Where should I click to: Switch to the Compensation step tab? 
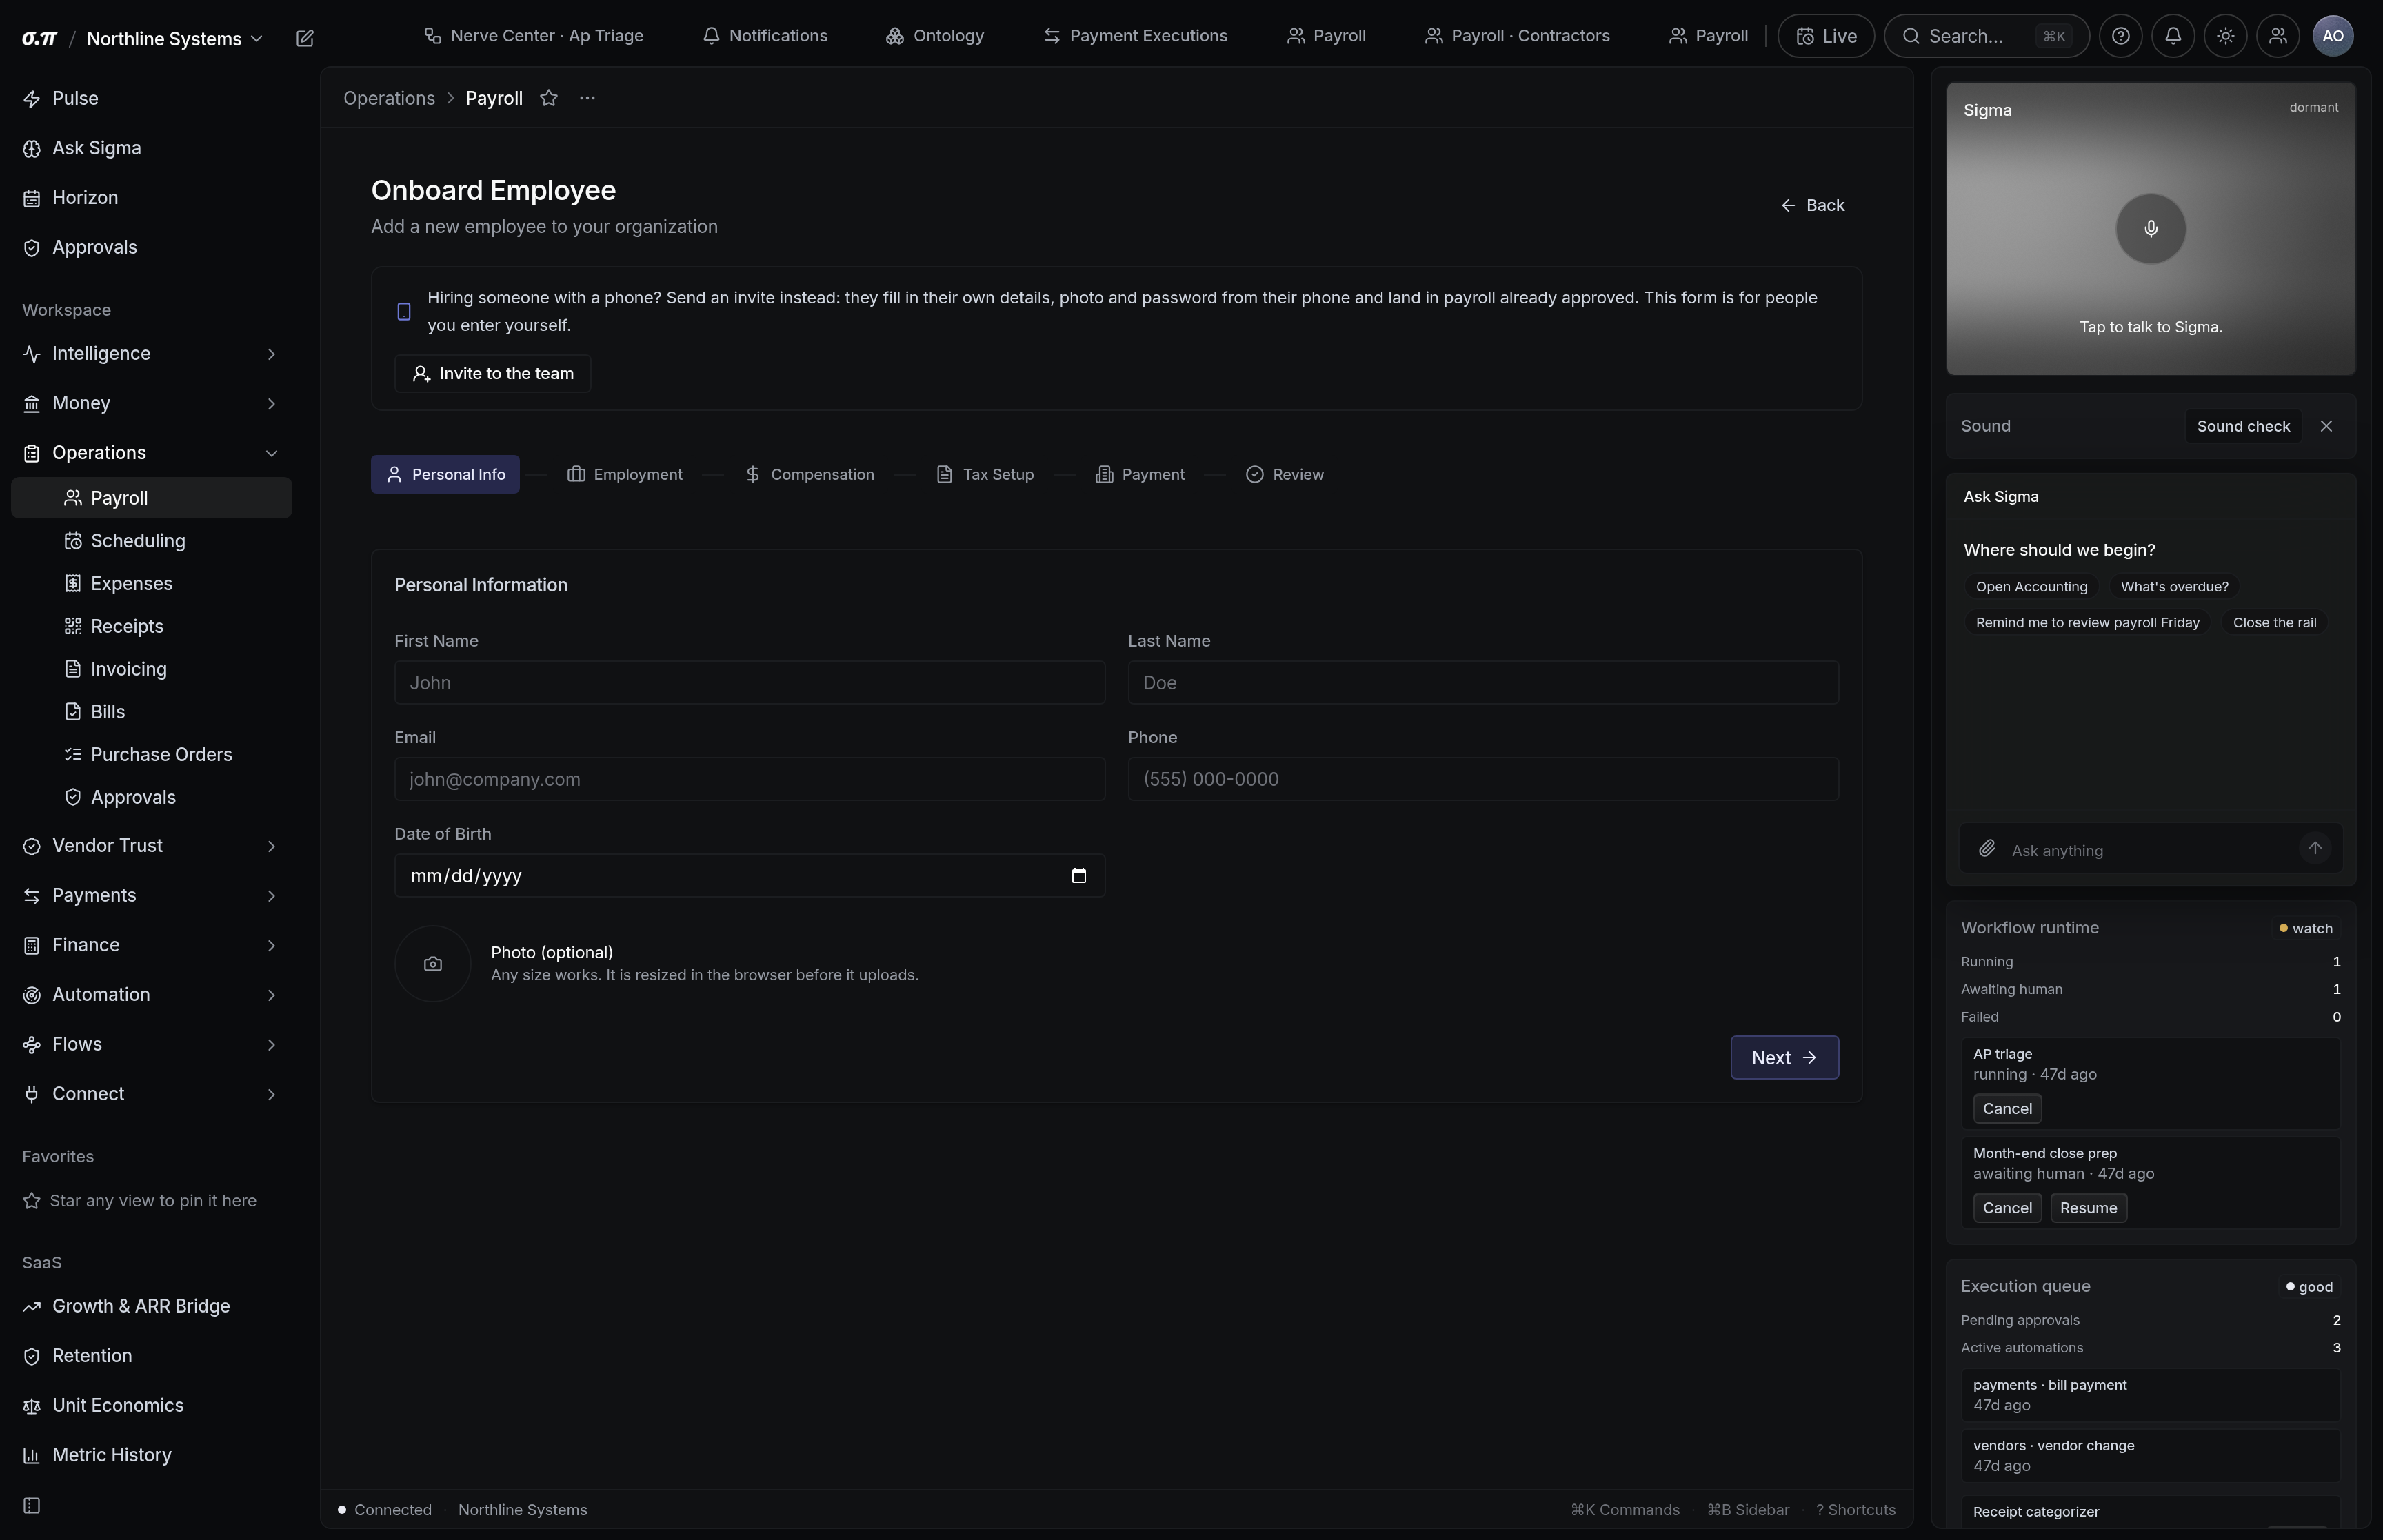[809, 474]
